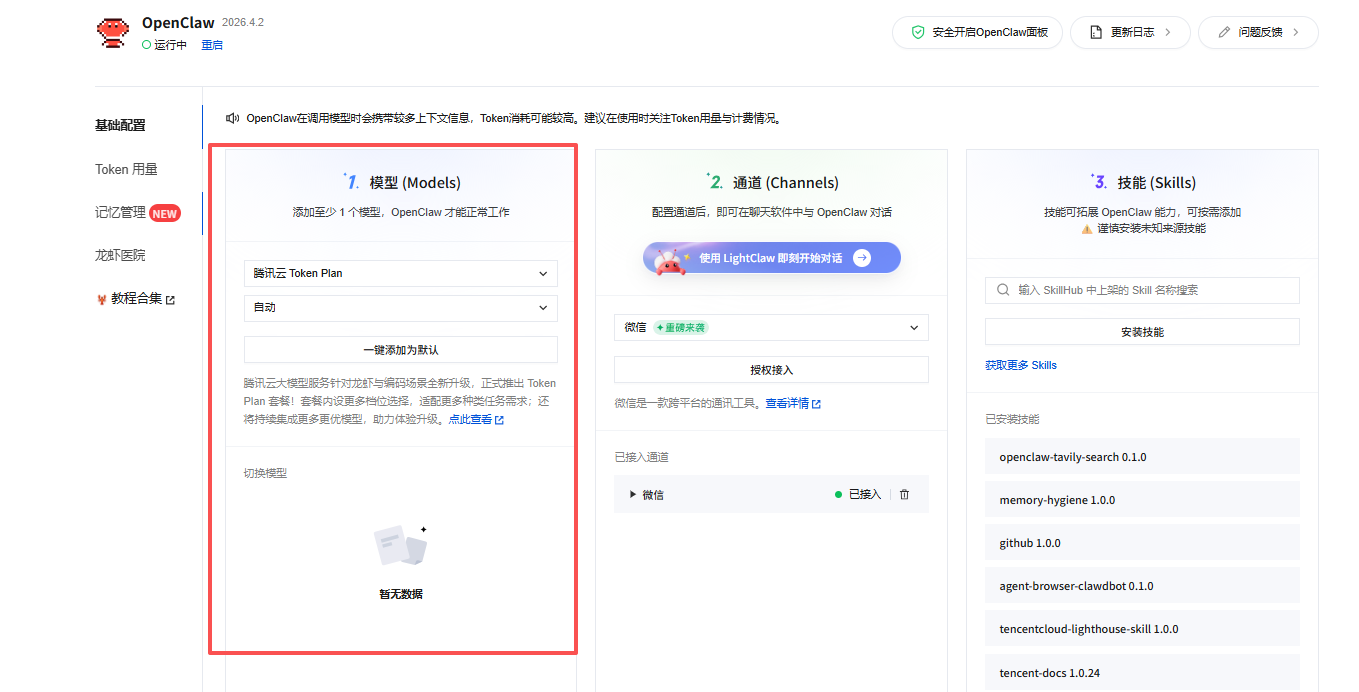The height and width of the screenshot is (692, 1359).
Task: Select the 基础配置 sidebar tab
Action: pyautogui.click(x=120, y=125)
